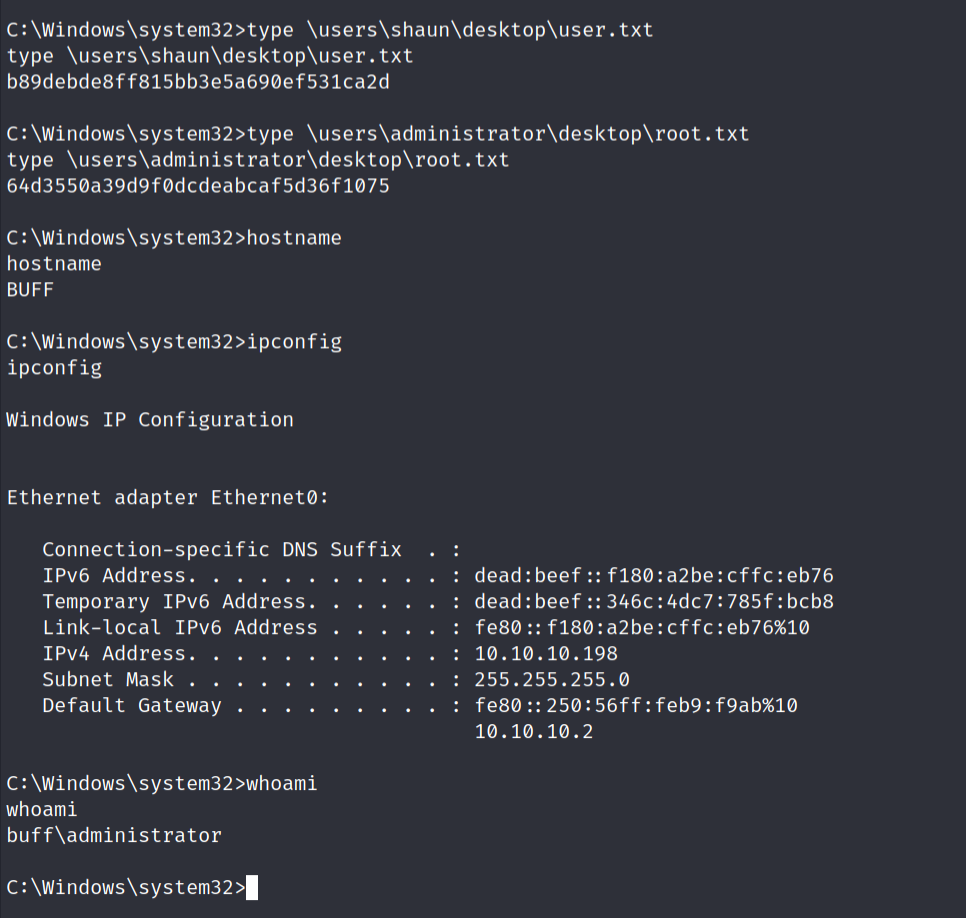Screen dimensions: 966x918
Task: Click the Ethernet adapter Ethernet0 line
Action: (168, 498)
